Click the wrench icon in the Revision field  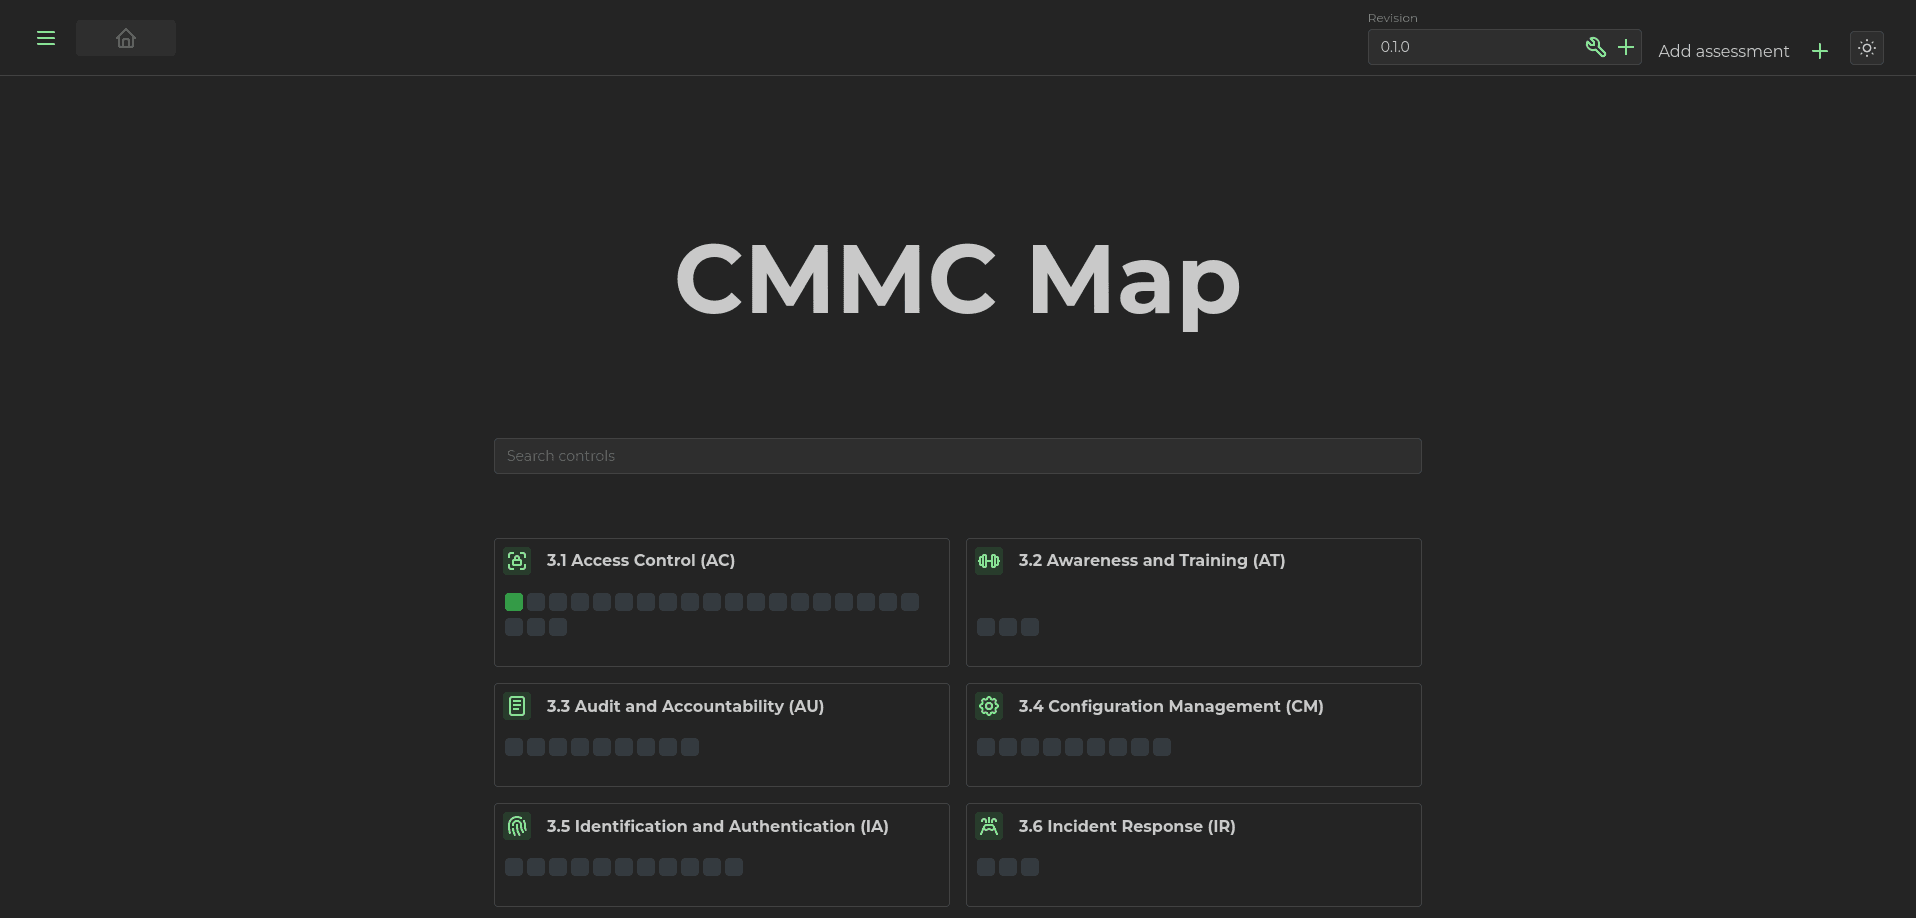tap(1596, 47)
